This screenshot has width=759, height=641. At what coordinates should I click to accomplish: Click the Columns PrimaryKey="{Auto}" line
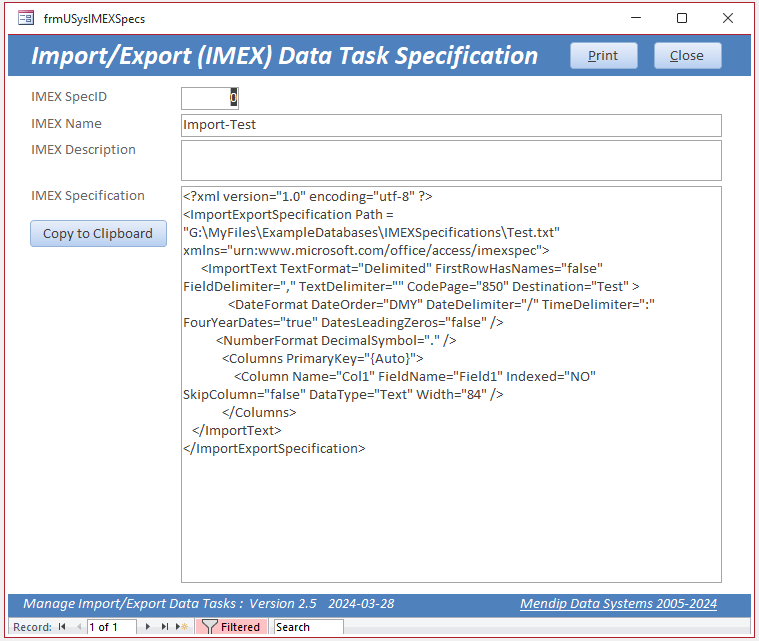pos(323,358)
